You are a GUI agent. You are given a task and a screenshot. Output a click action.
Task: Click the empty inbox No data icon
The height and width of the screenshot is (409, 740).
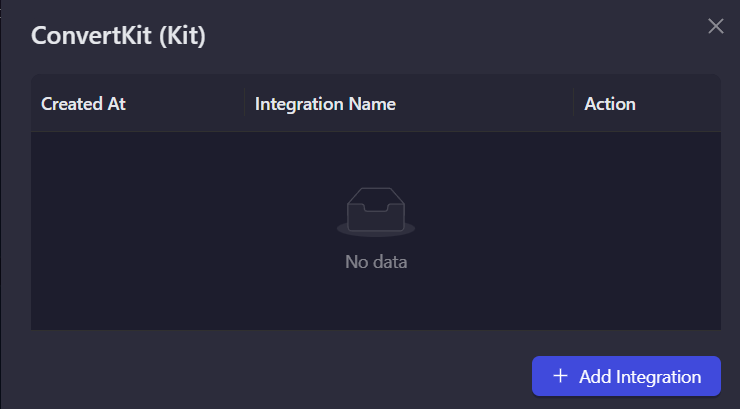tap(376, 212)
